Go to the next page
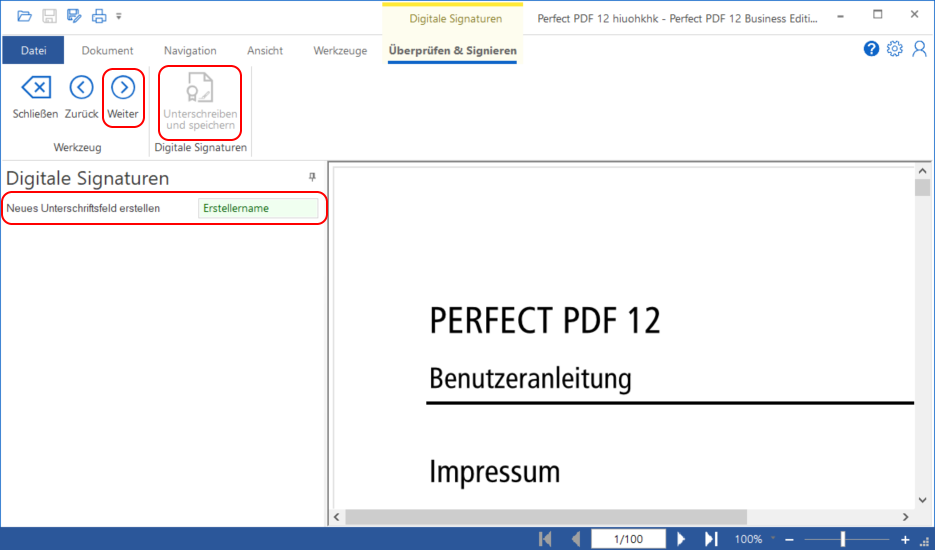 coord(681,539)
